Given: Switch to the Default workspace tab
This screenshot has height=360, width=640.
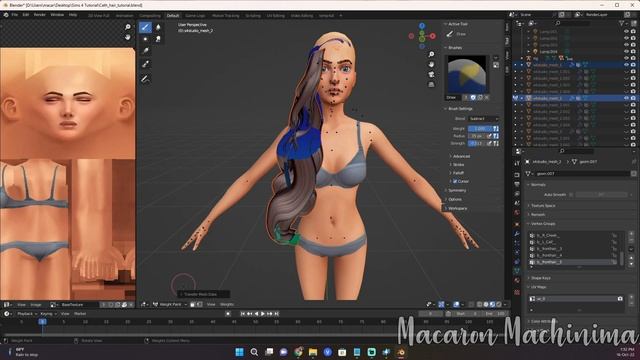Looking at the screenshot, I should click(173, 16).
